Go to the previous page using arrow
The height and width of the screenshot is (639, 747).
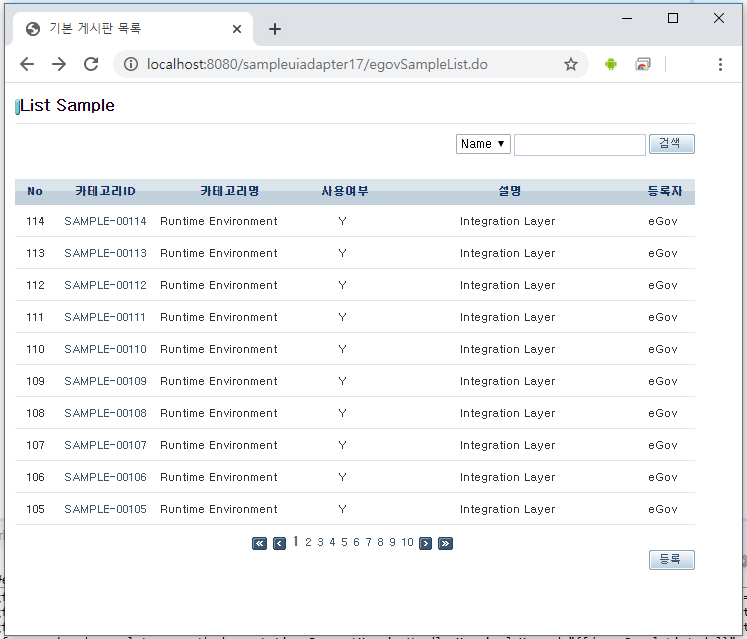pyautogui.click(x=279, y=543)
